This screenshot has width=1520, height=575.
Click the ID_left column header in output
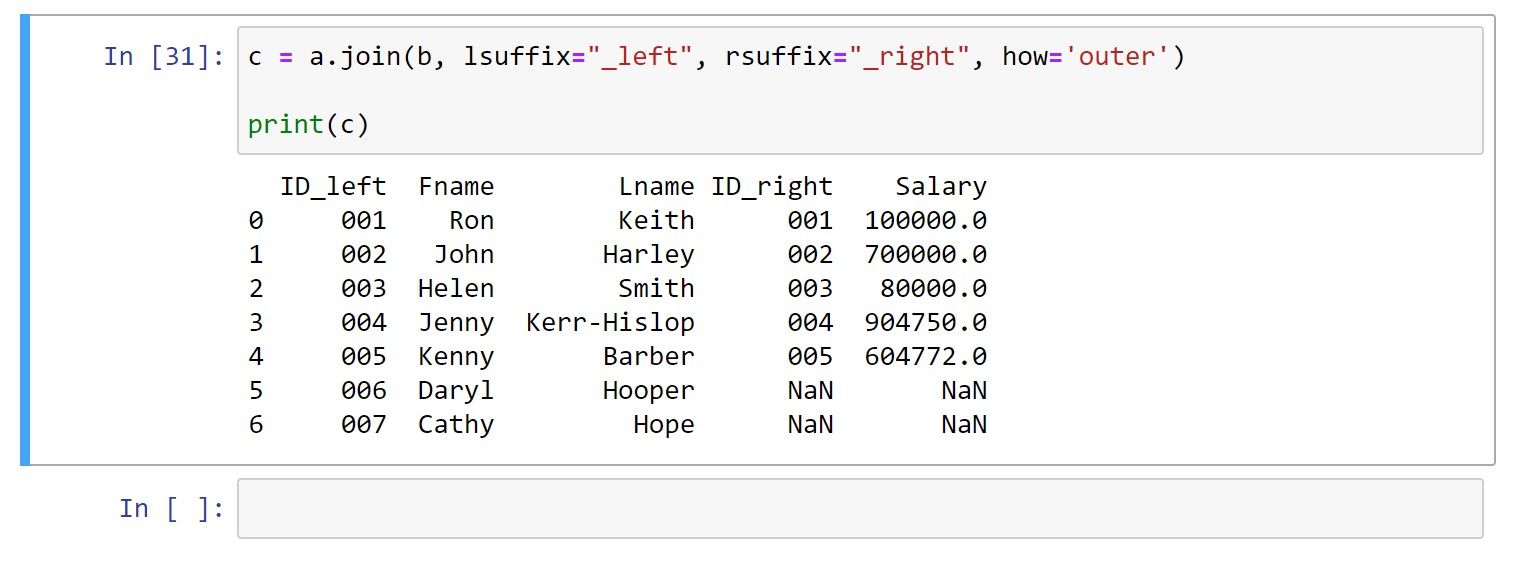pyautogui.click(x=333, y=187)
